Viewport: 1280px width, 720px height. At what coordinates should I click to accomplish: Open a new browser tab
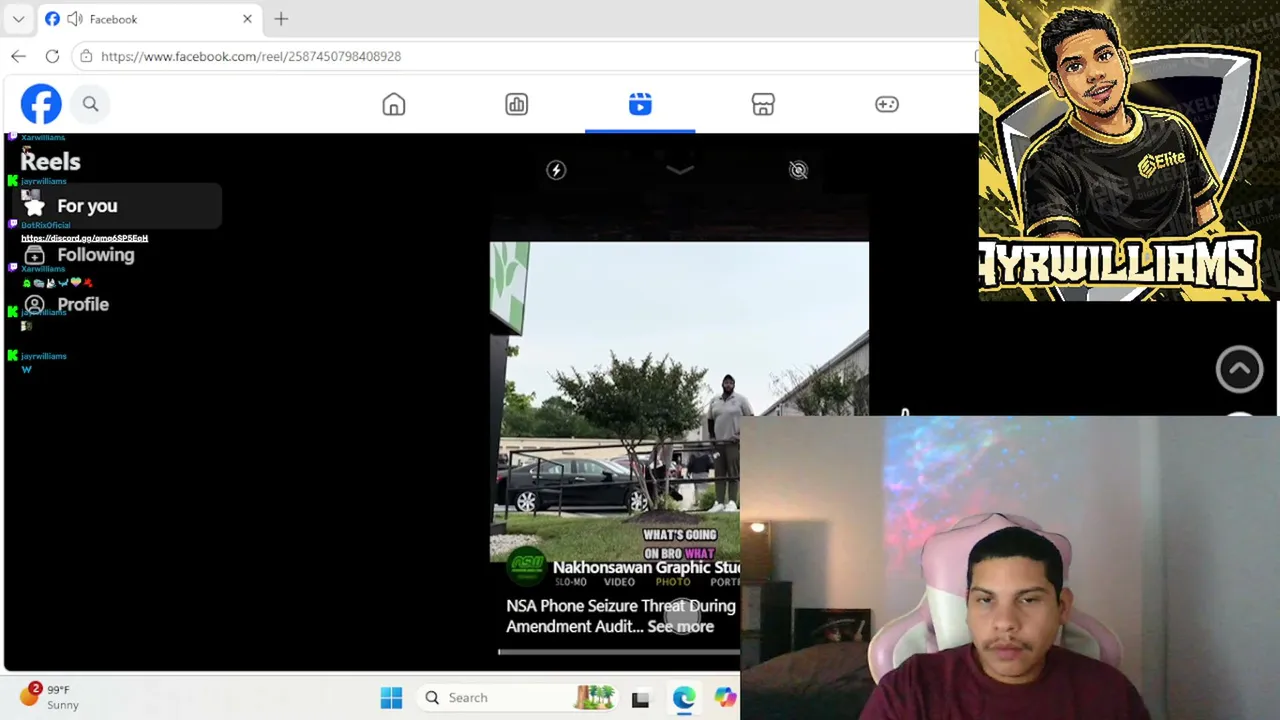[281, 19]
